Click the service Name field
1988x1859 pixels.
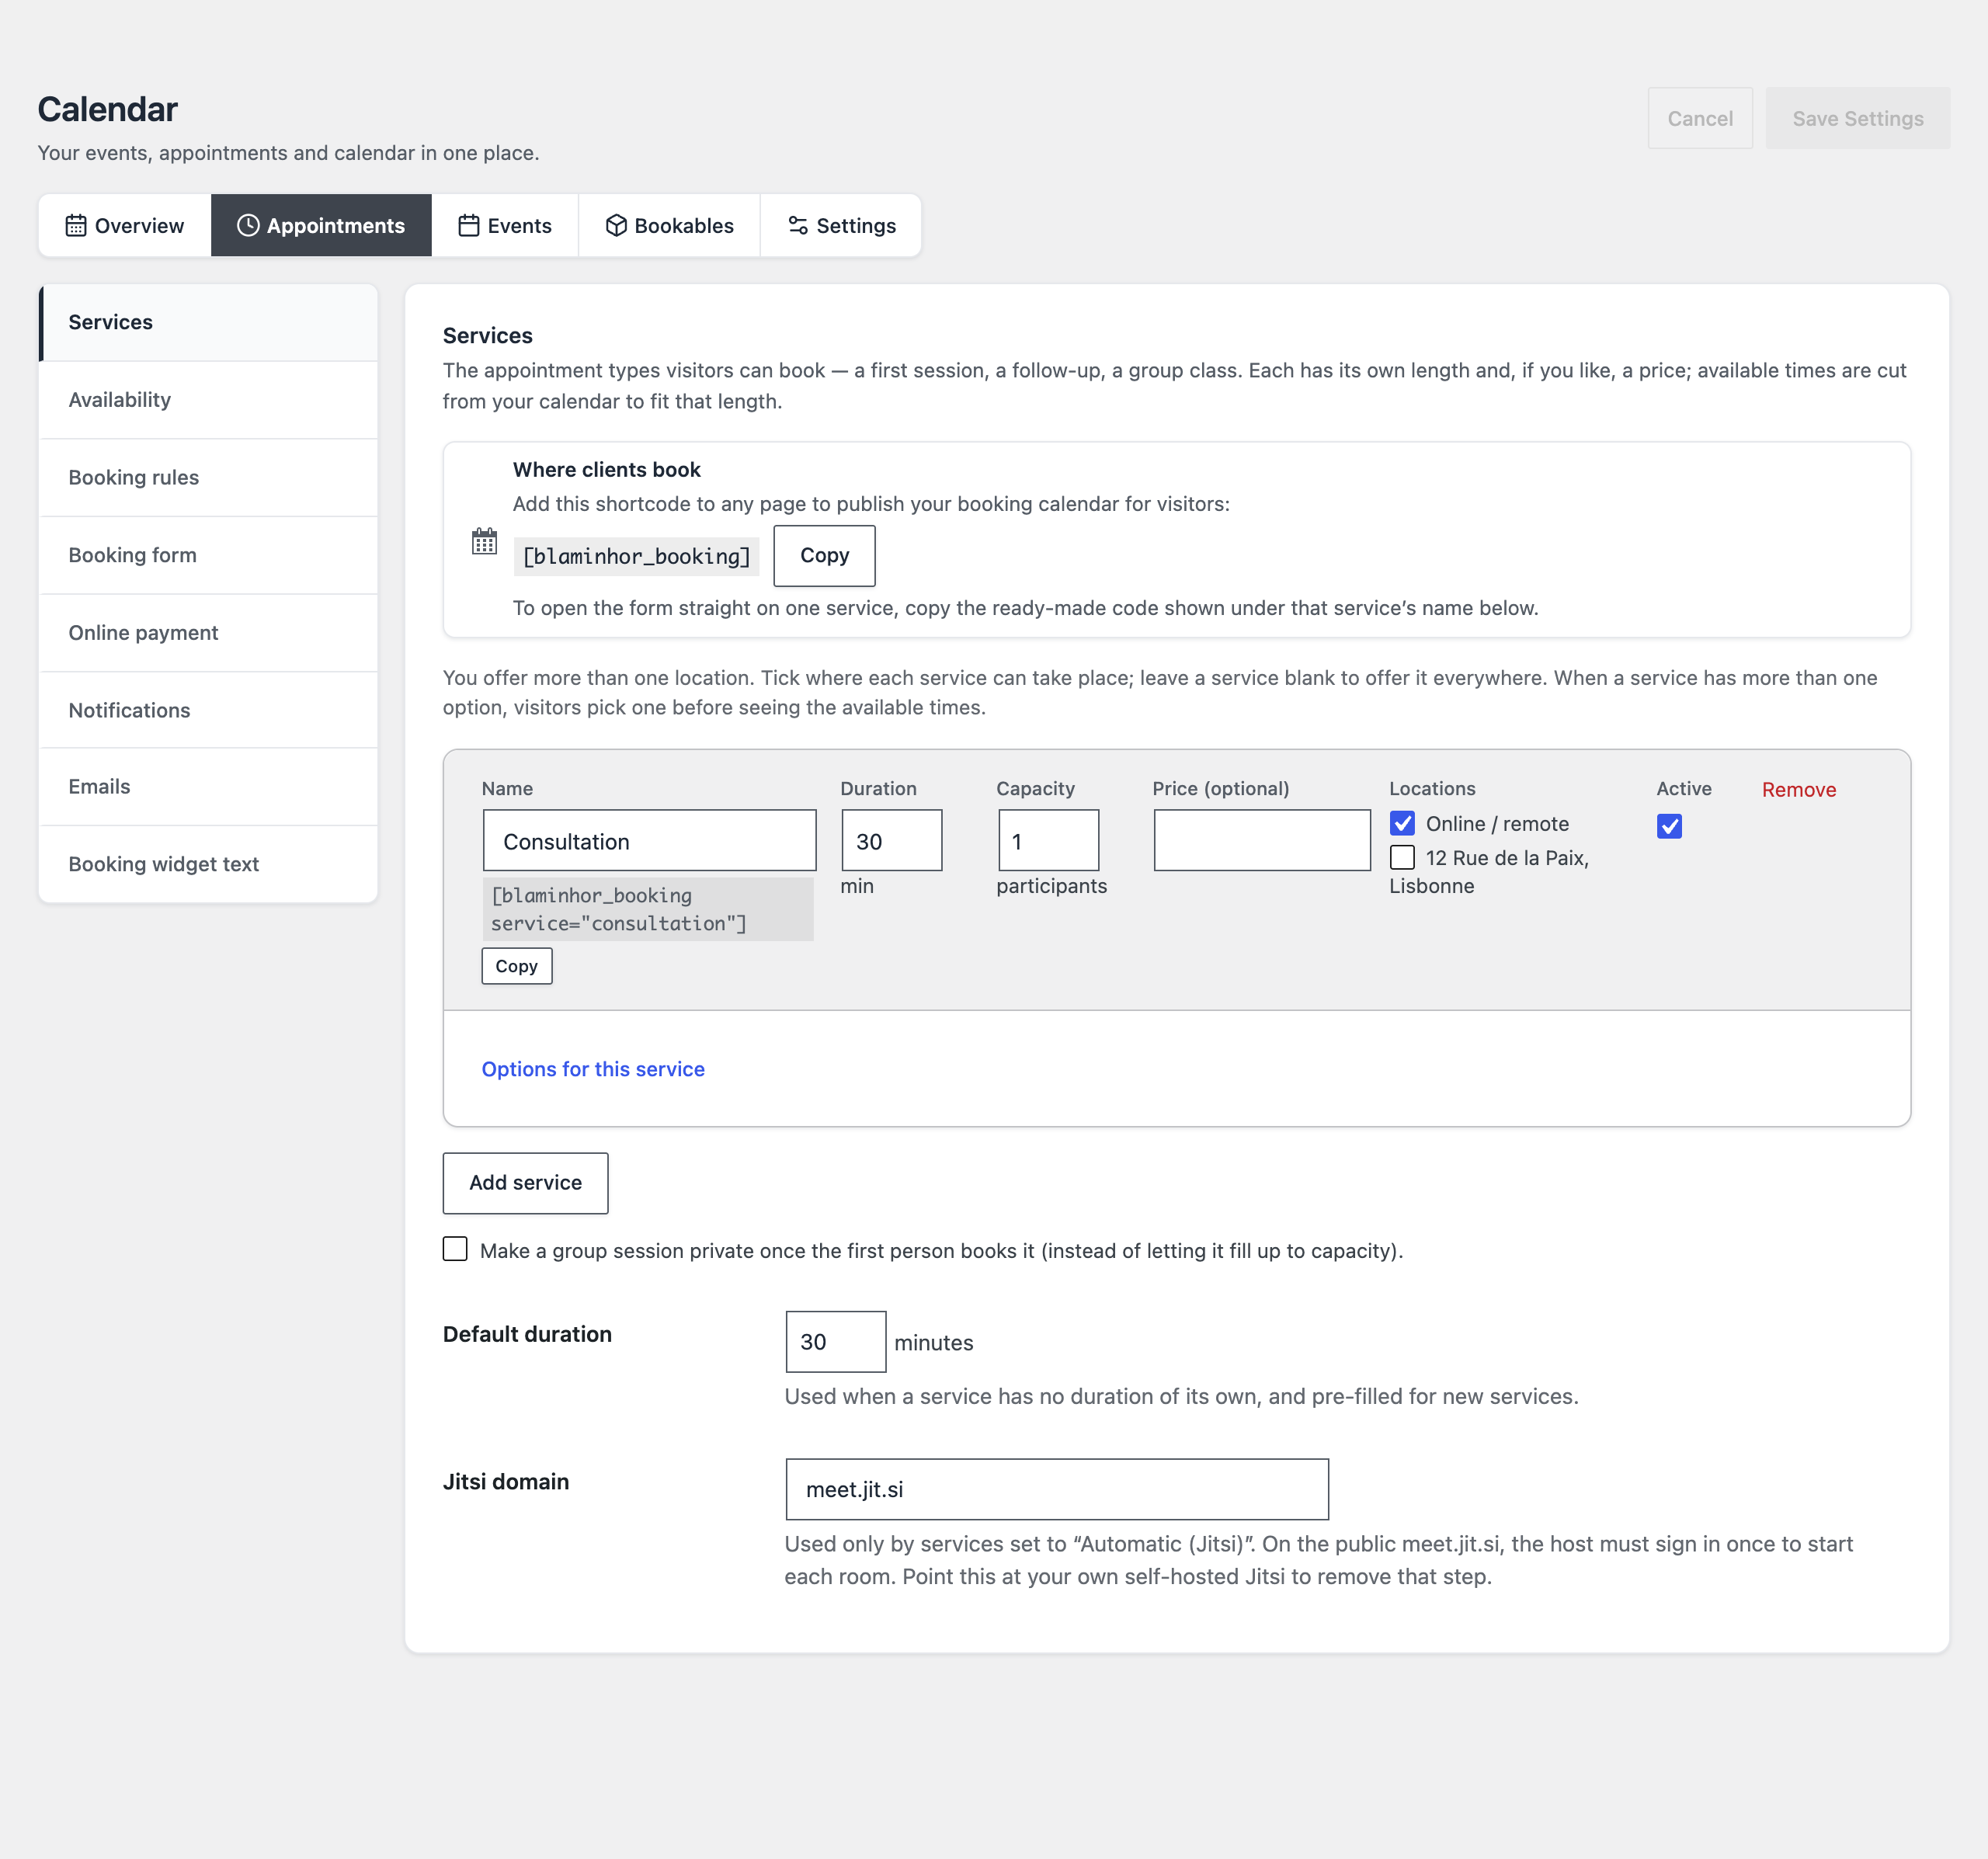[x=649, y=841]
